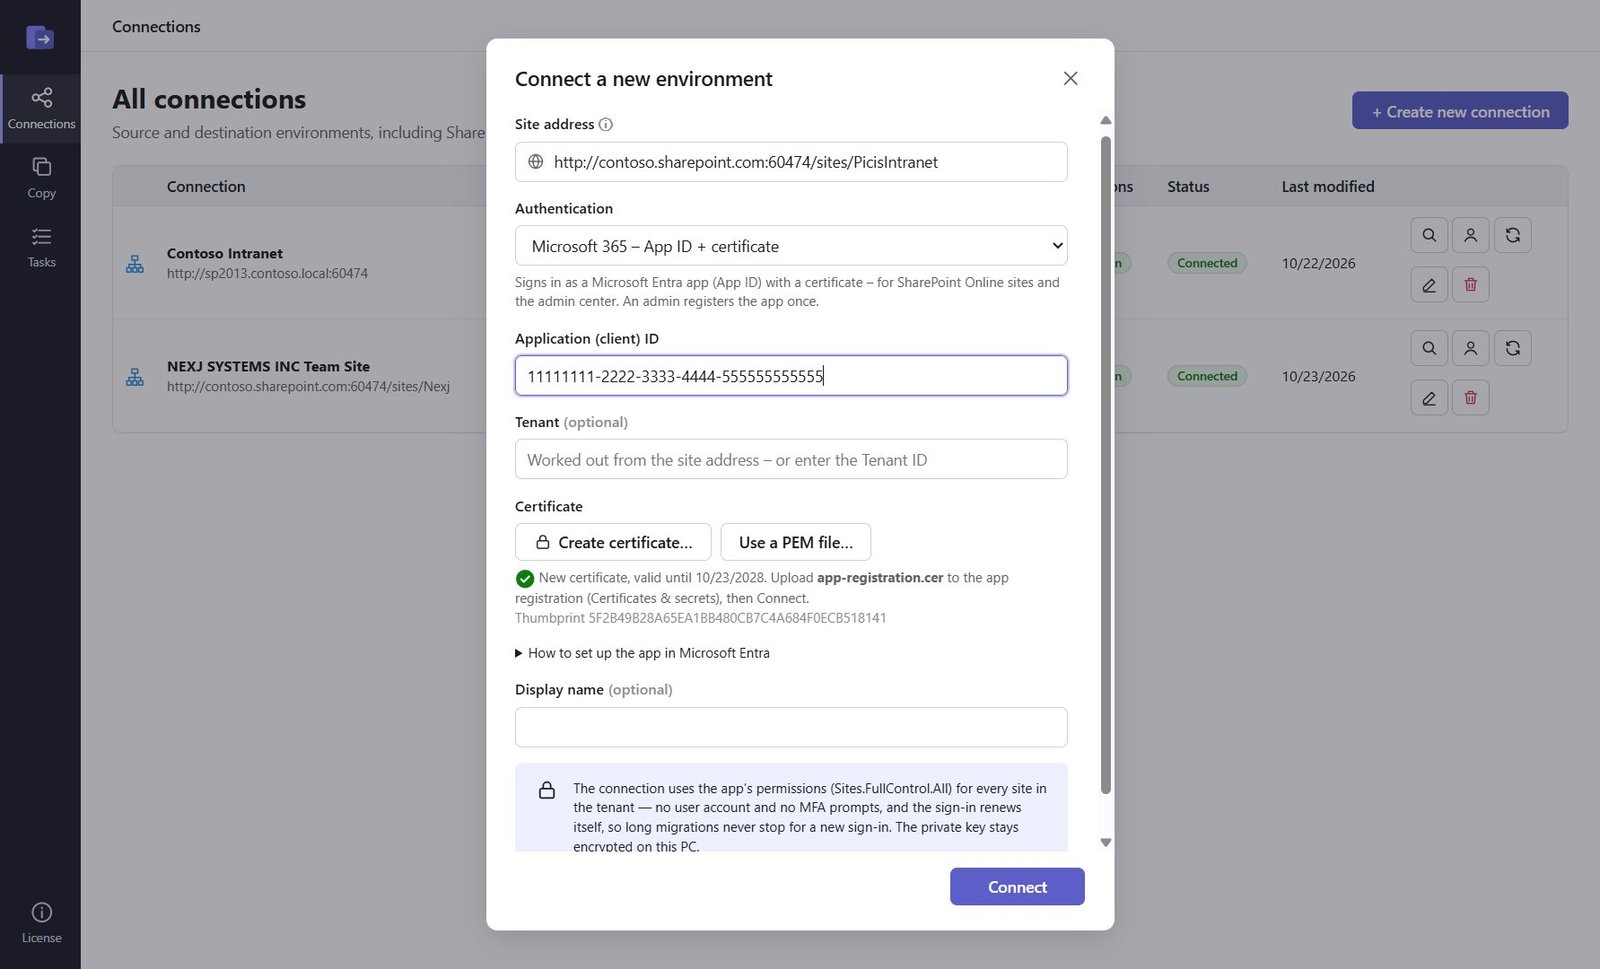
Task: Open user settings for NEXJ SYSTEMS Team Site
Action: click(x=1470, y=348)
